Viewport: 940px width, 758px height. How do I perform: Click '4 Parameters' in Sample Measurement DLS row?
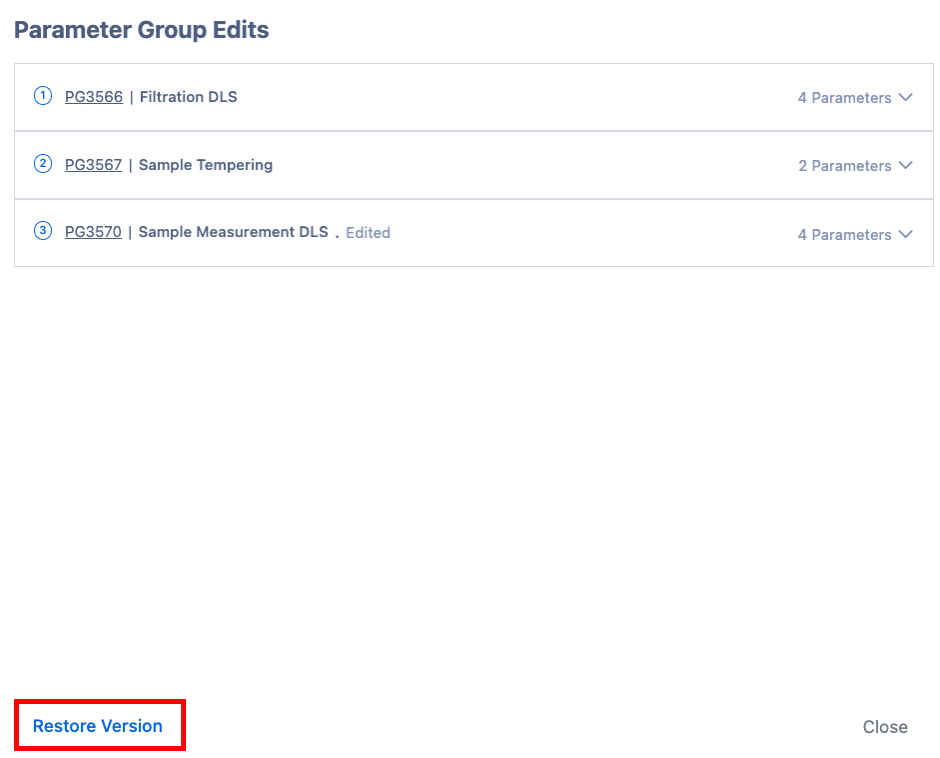click(x=844, y=235)
